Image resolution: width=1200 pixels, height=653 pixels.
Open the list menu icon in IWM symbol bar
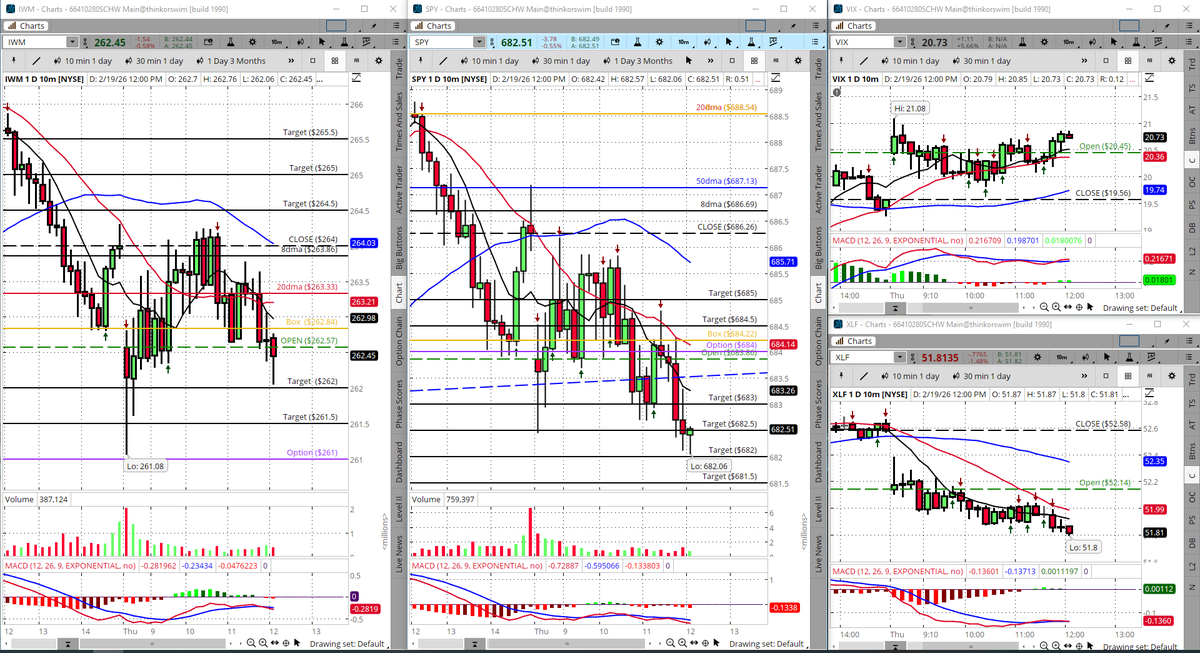click(396, 42)
